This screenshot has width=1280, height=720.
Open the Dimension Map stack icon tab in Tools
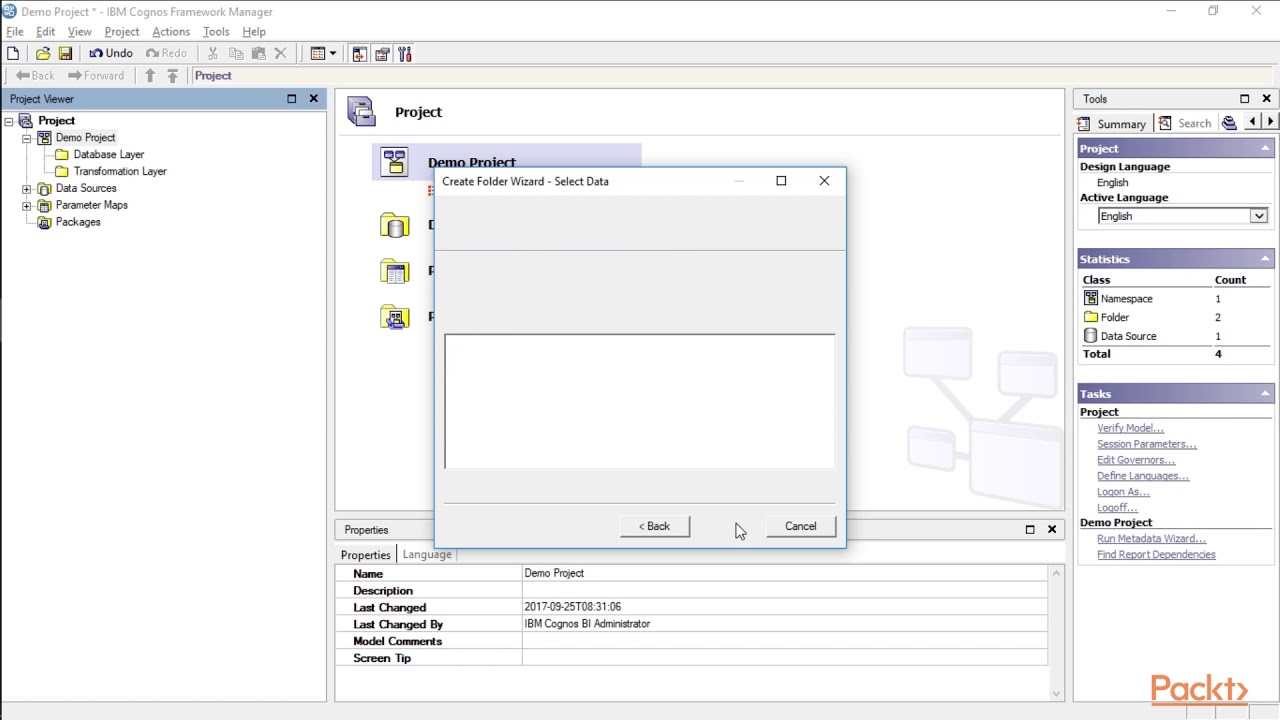pyautogui.click(x=1229, y=123)
